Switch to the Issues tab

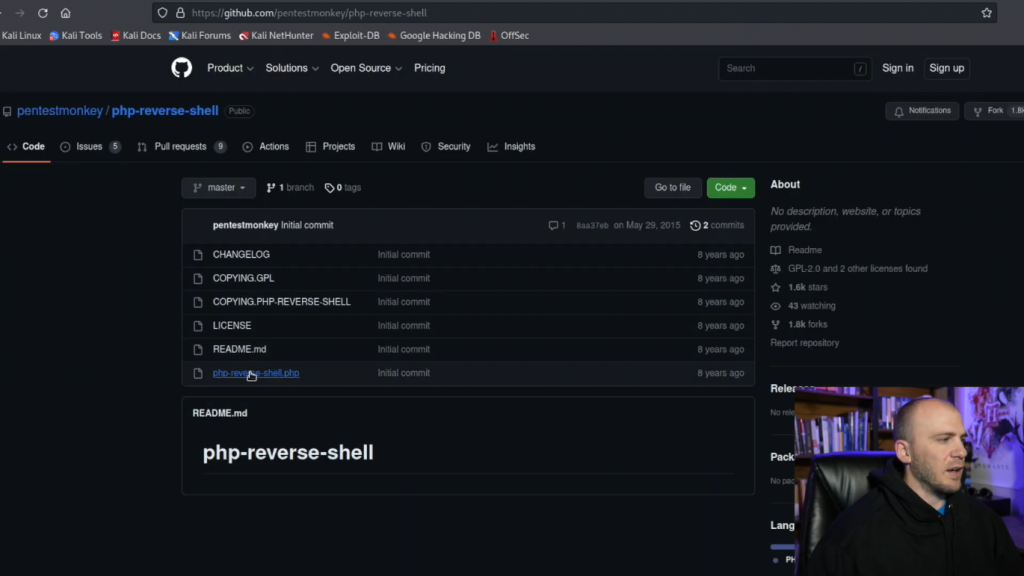click(x=89, y=147)
